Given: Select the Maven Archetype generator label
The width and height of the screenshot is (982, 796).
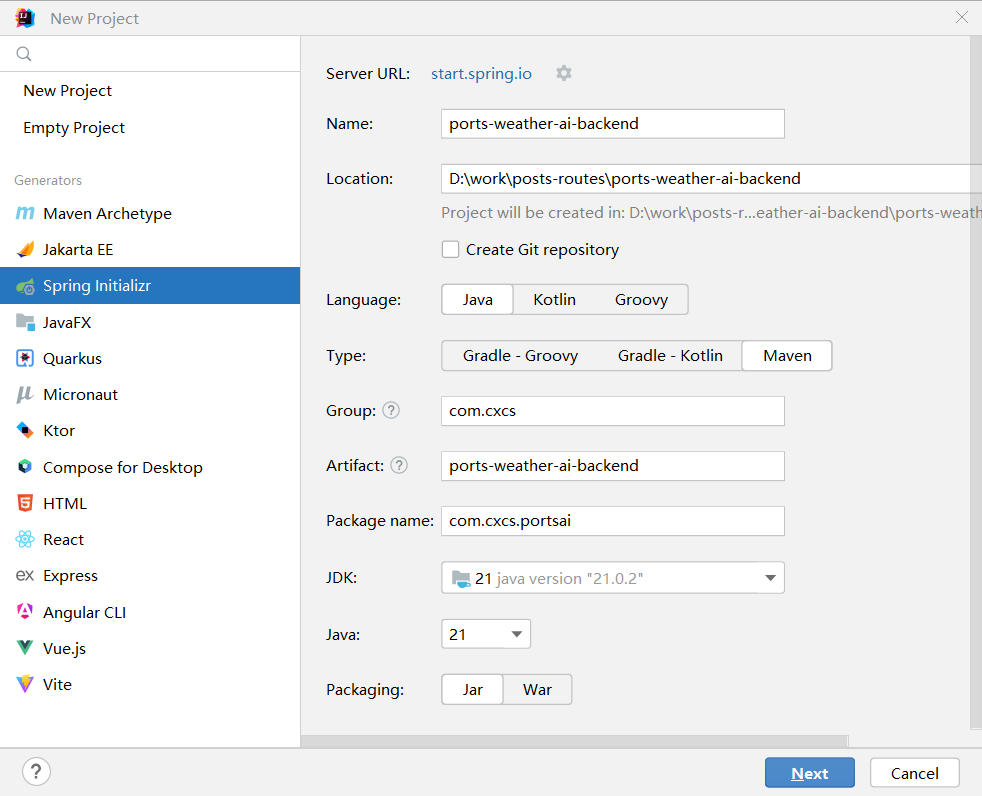Looking at the screenshot, I should (x=107, y=214).
